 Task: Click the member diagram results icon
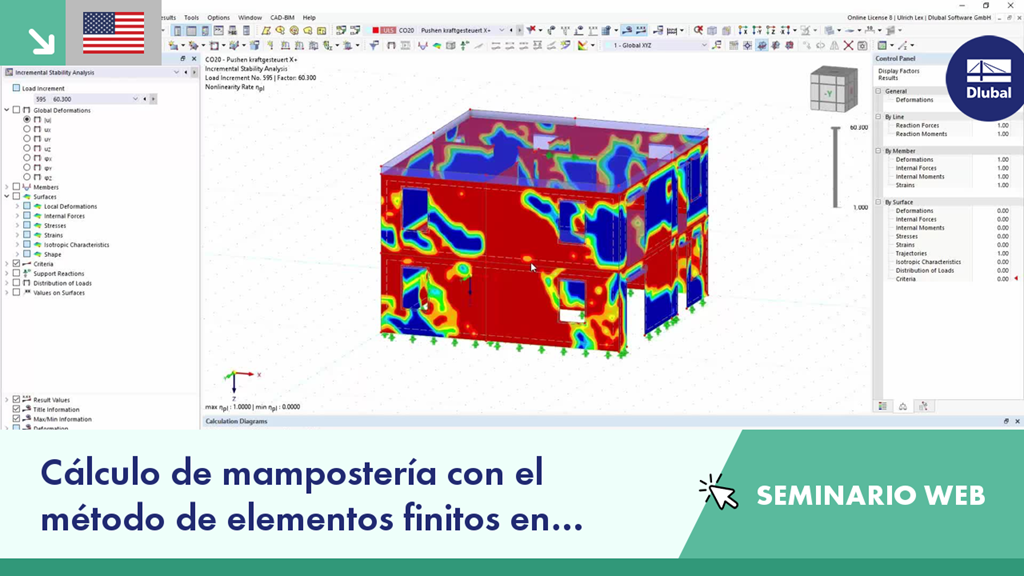422,45
